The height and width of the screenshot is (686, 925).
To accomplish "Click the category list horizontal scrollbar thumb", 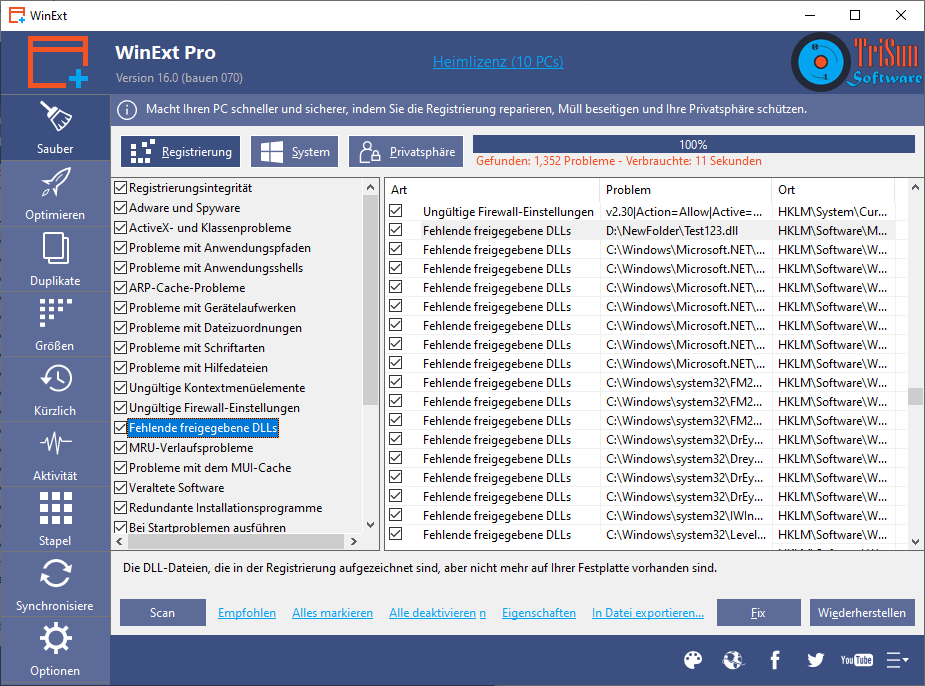I will [235, 541].
